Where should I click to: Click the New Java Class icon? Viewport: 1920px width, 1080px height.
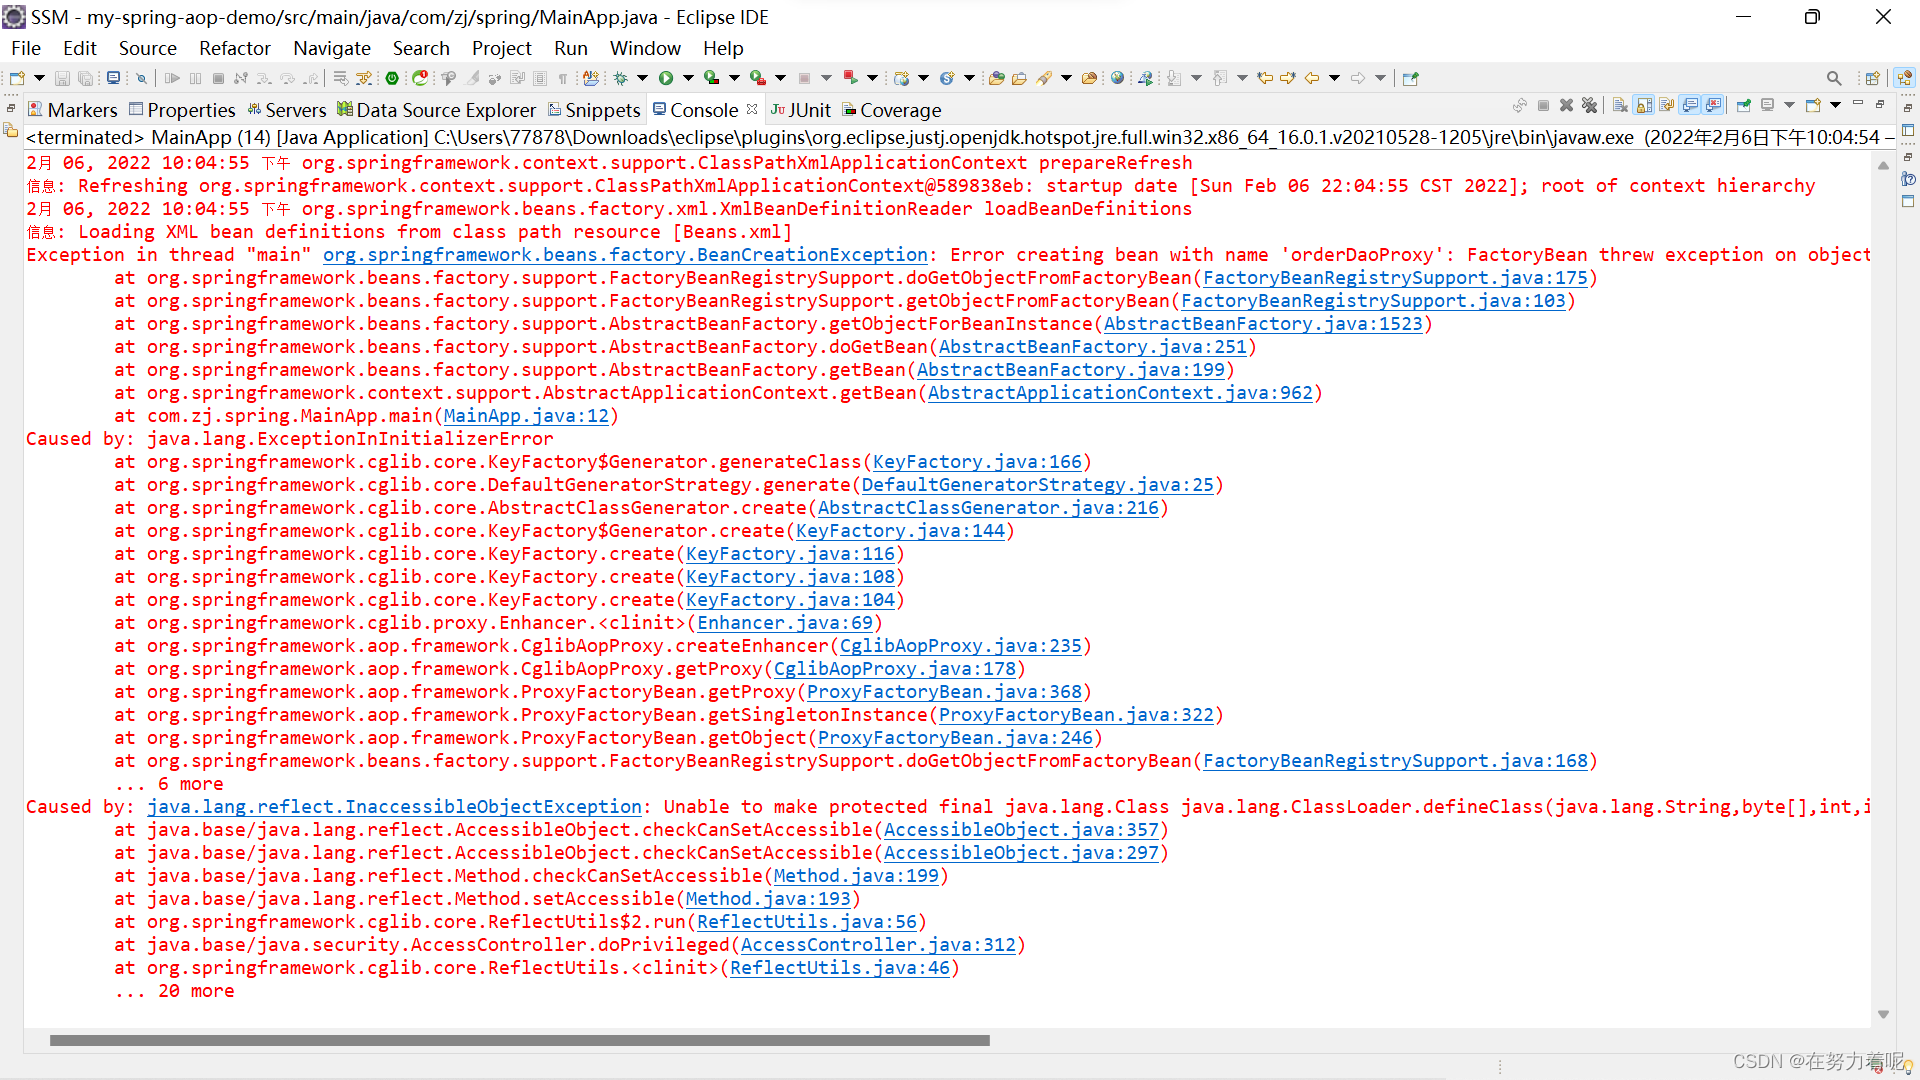coord(947,78)
